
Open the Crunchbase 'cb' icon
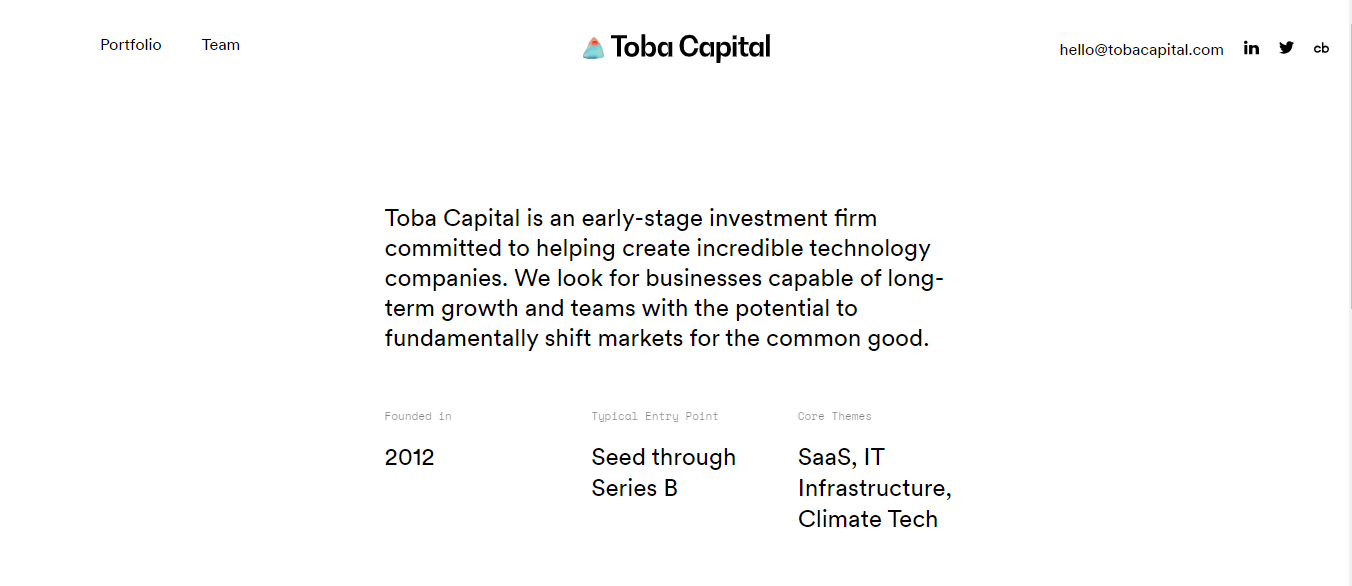(1321, 48)
